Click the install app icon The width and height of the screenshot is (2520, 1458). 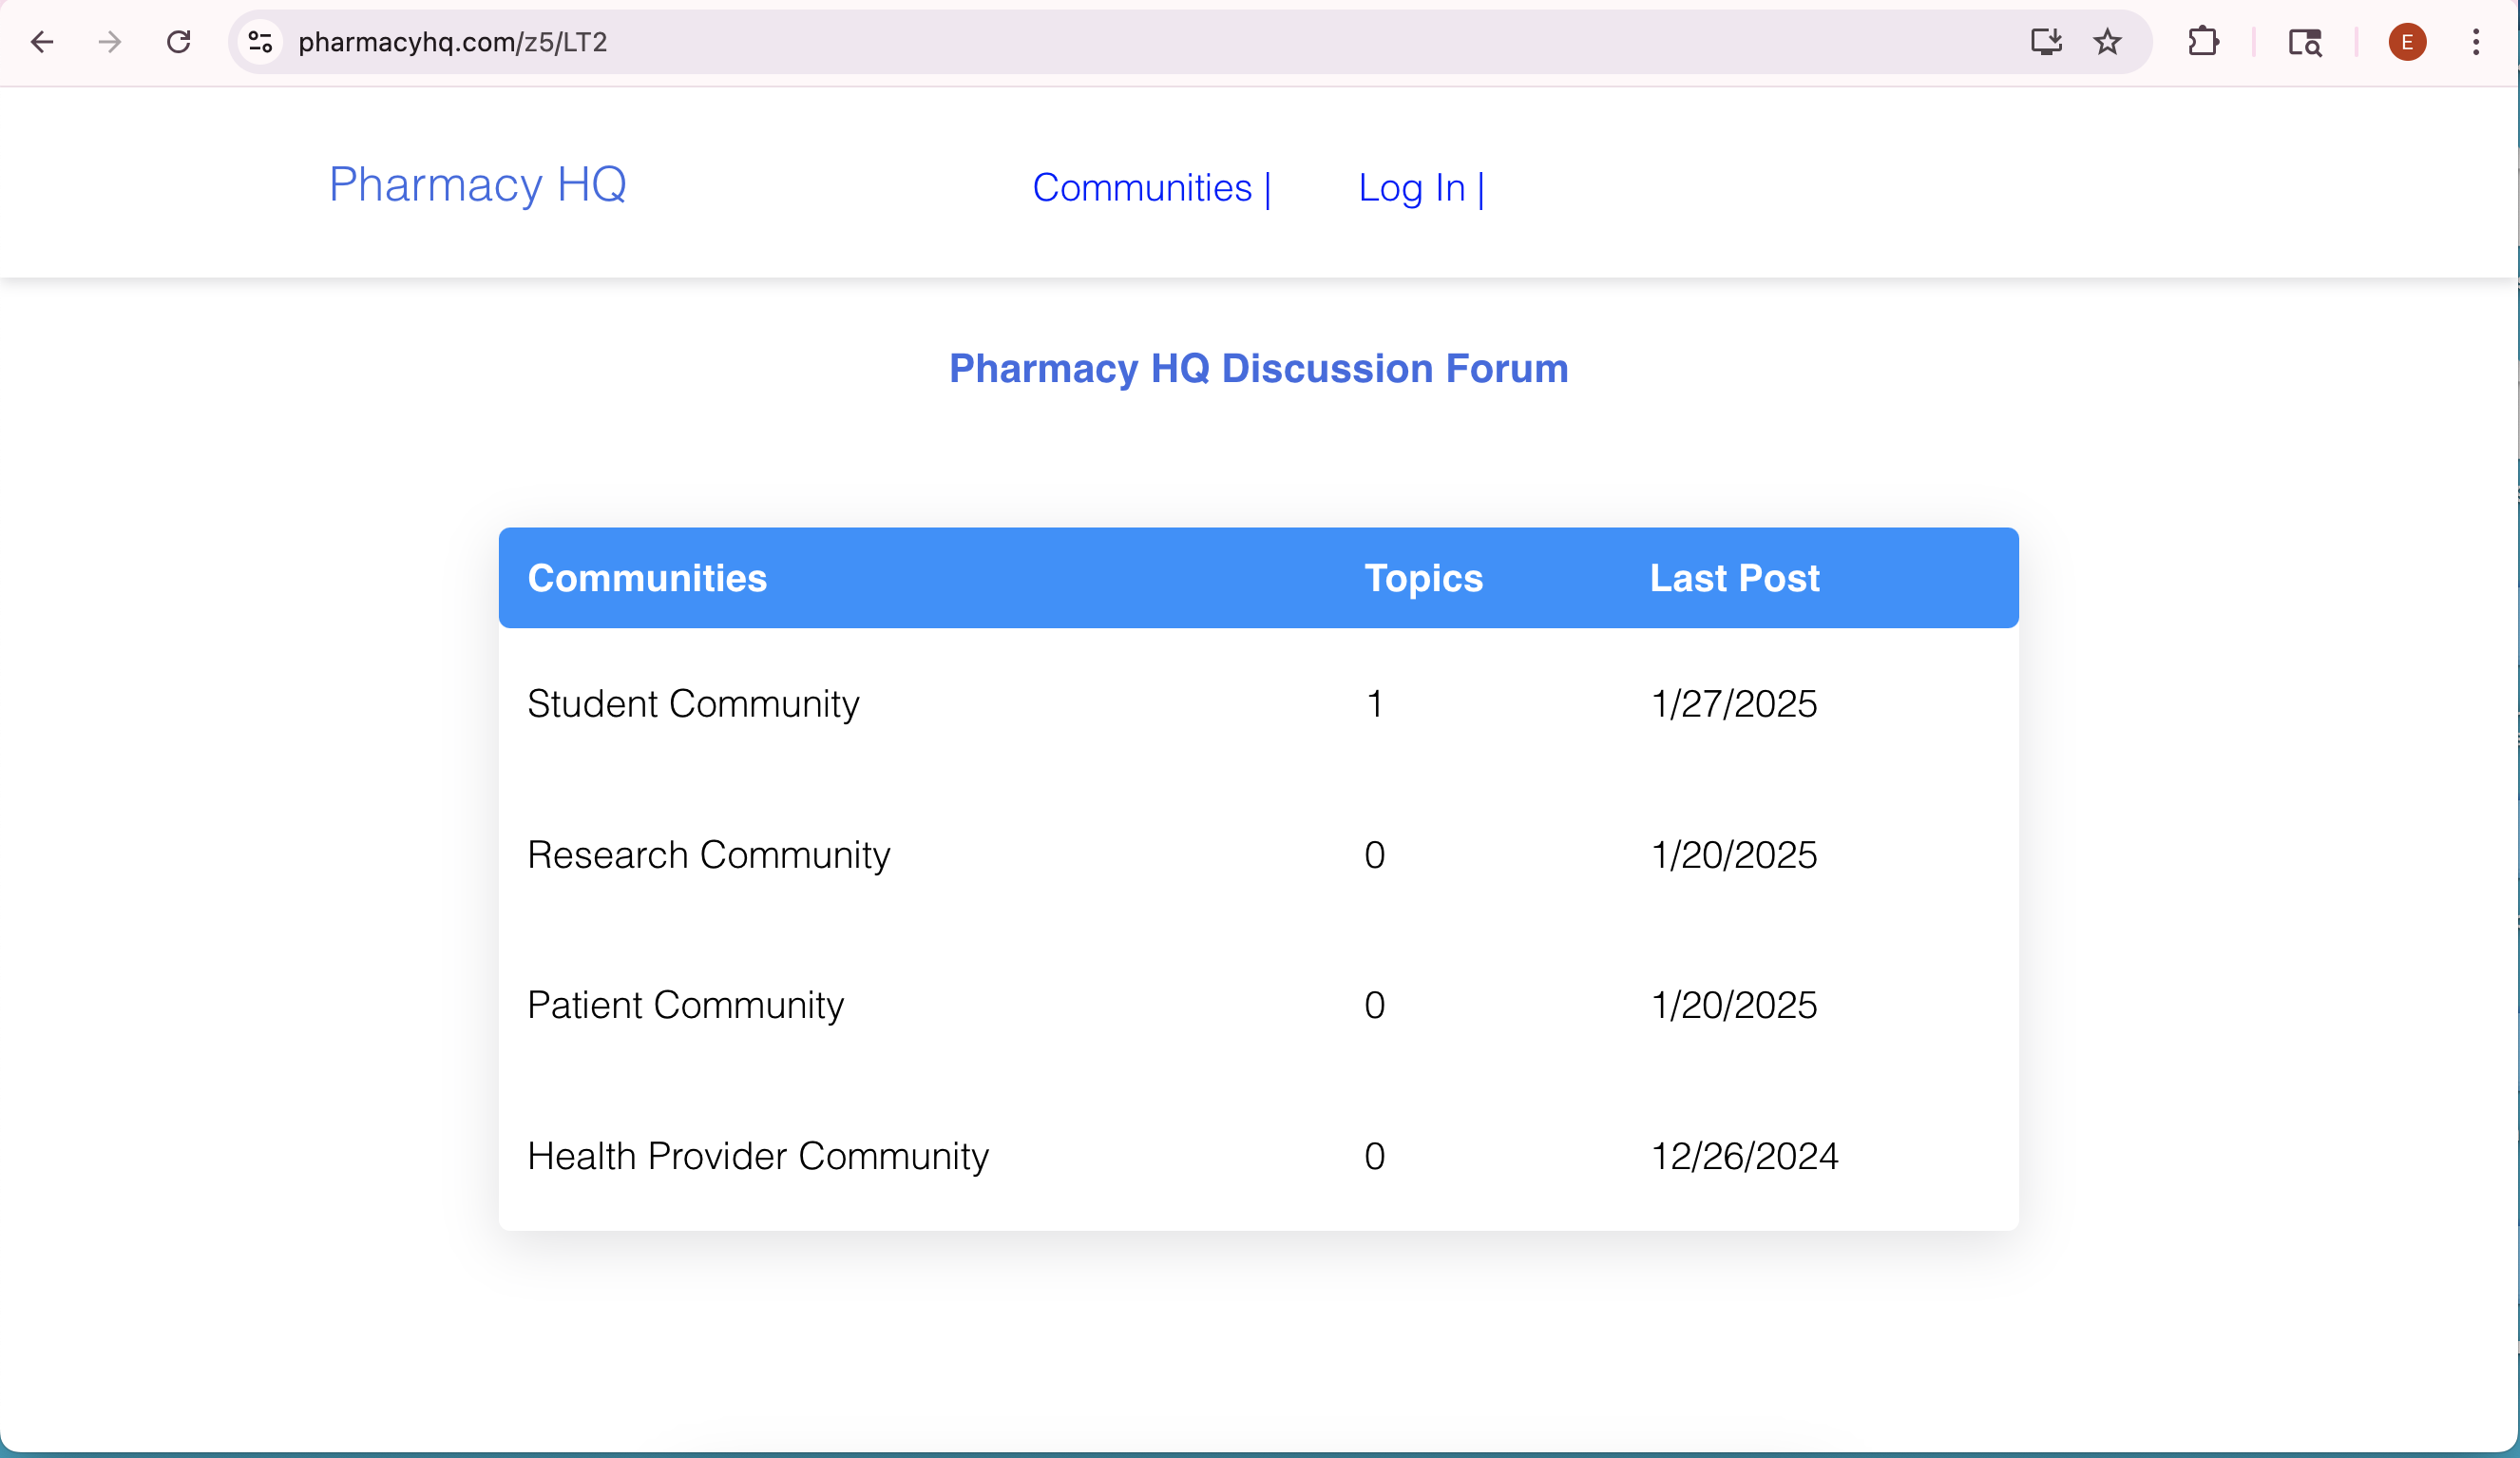2046,42
